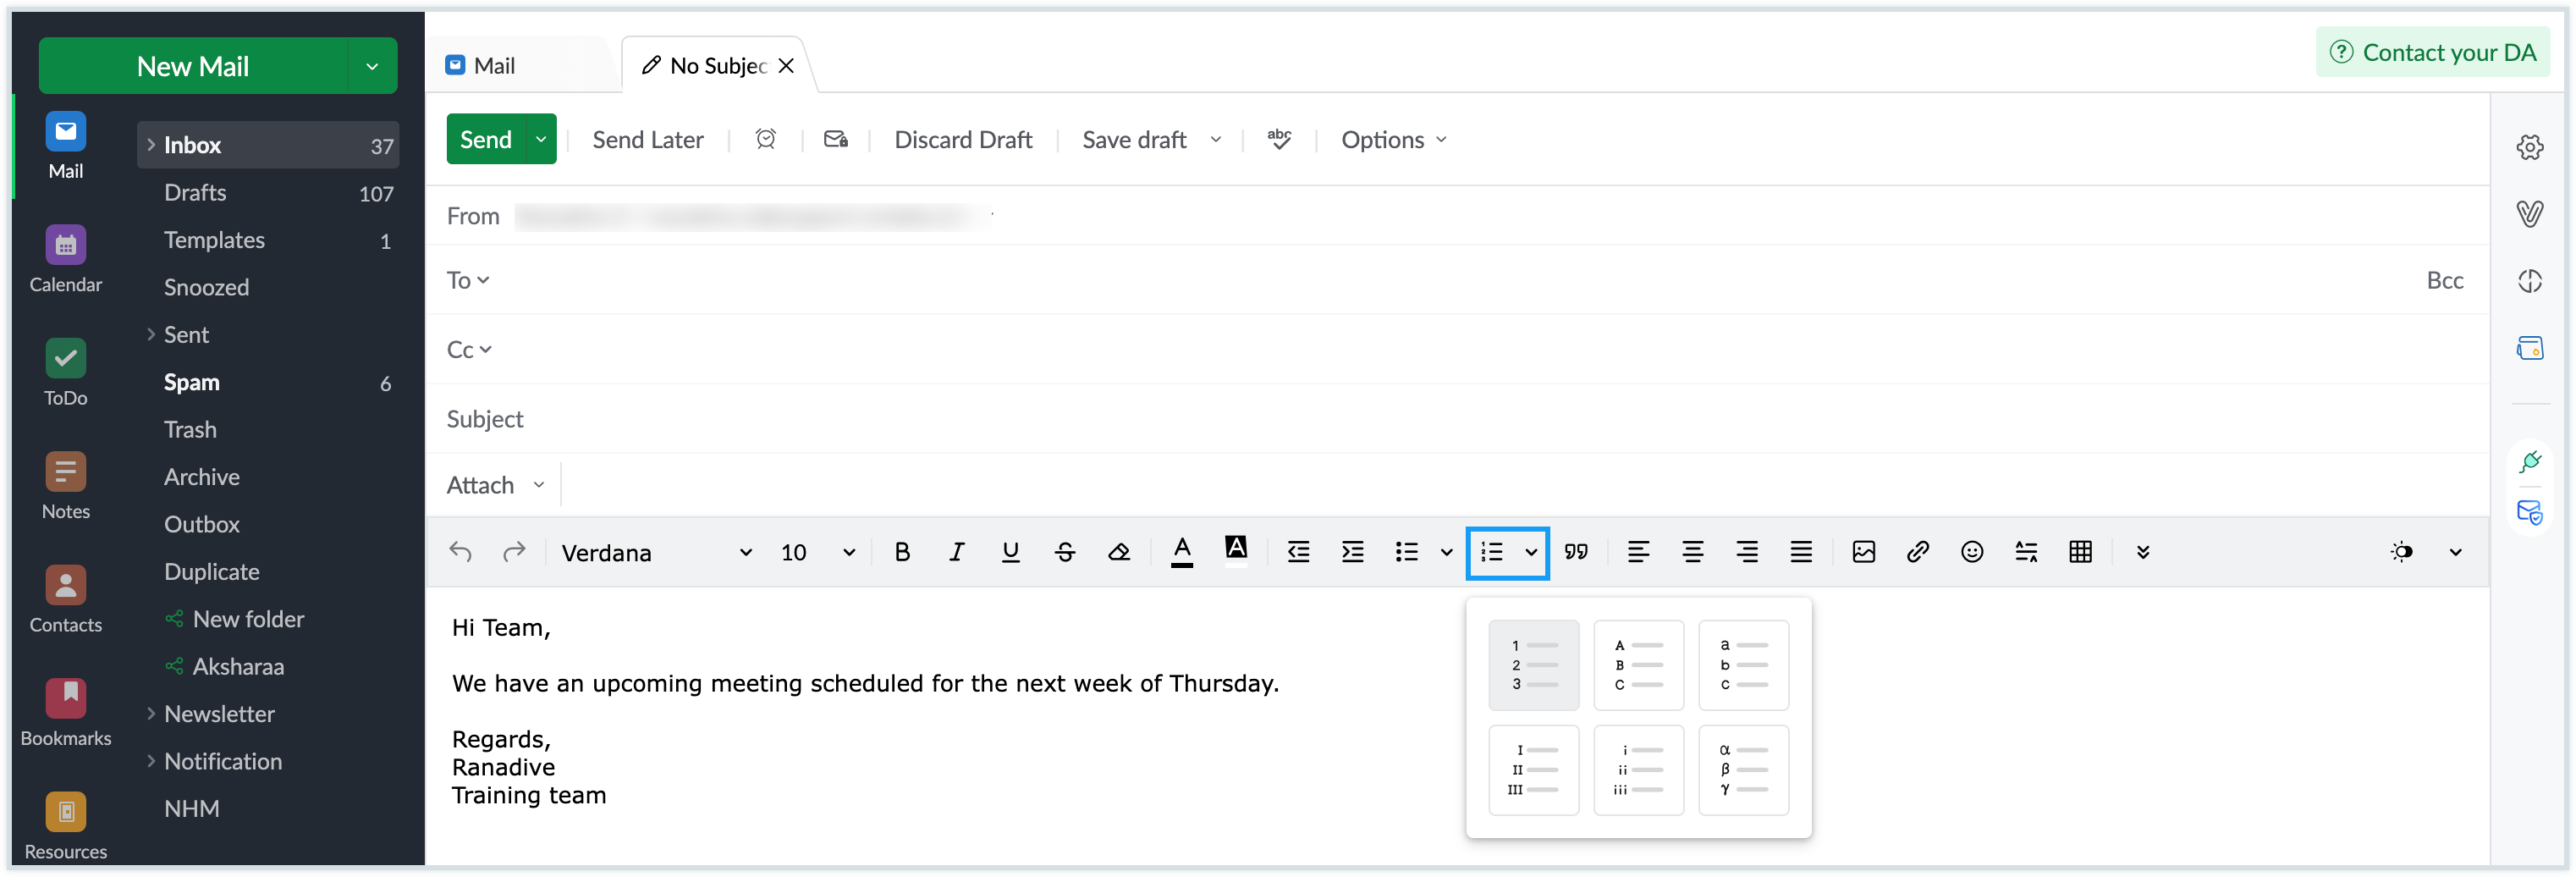The image size is (2576, 877).
Task: Open the emoji smiley picker
Action: point(1971,552)
